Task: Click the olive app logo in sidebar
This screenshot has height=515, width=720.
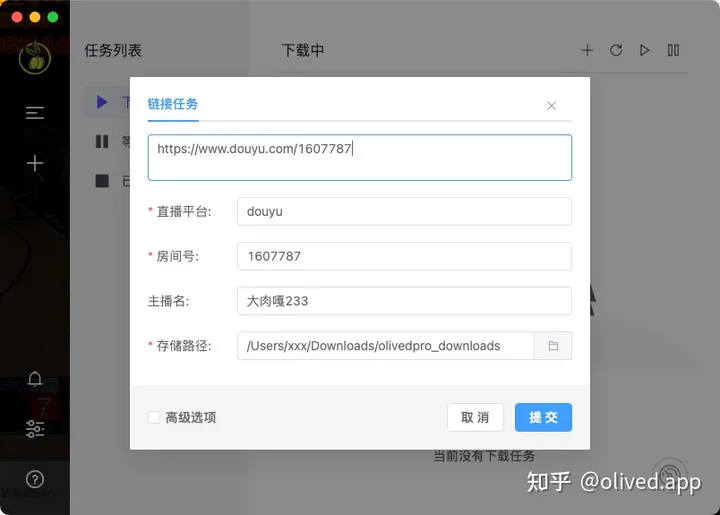Action: [x=34, y=57]
